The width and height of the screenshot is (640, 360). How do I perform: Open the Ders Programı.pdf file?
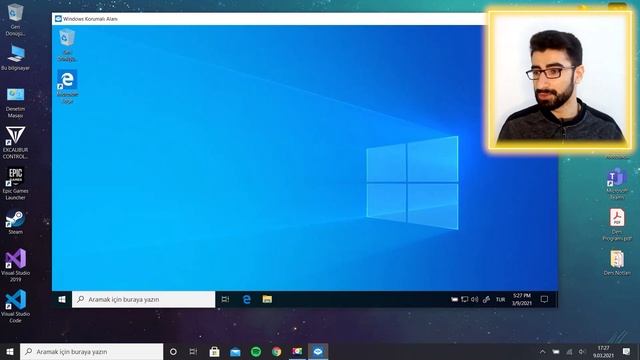click(617, 224)
